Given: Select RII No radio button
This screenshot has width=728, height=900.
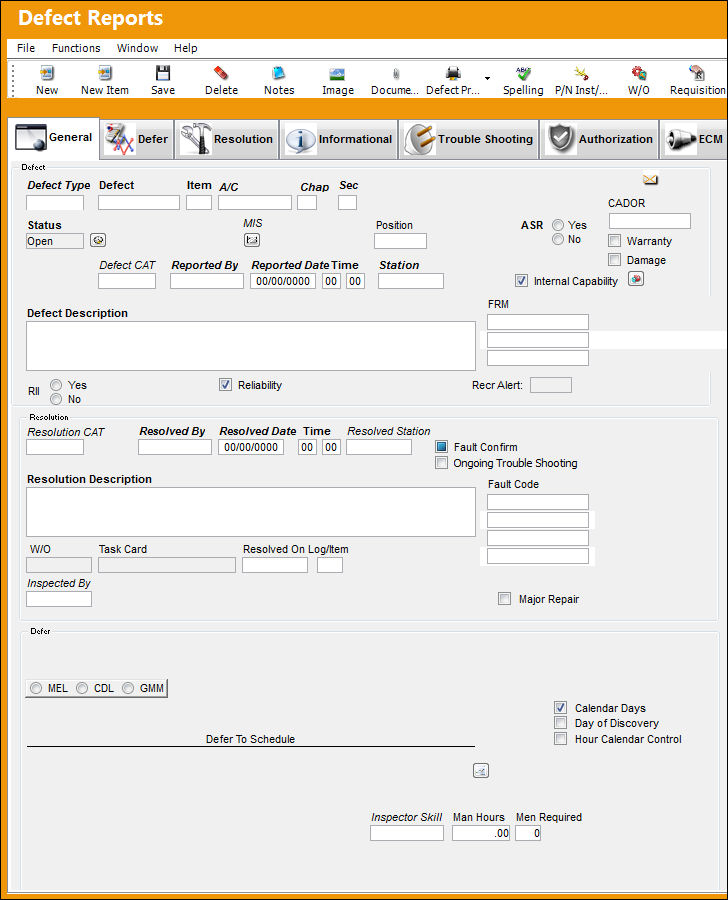Looking at the screenshot, I should (x=56, y=399).
